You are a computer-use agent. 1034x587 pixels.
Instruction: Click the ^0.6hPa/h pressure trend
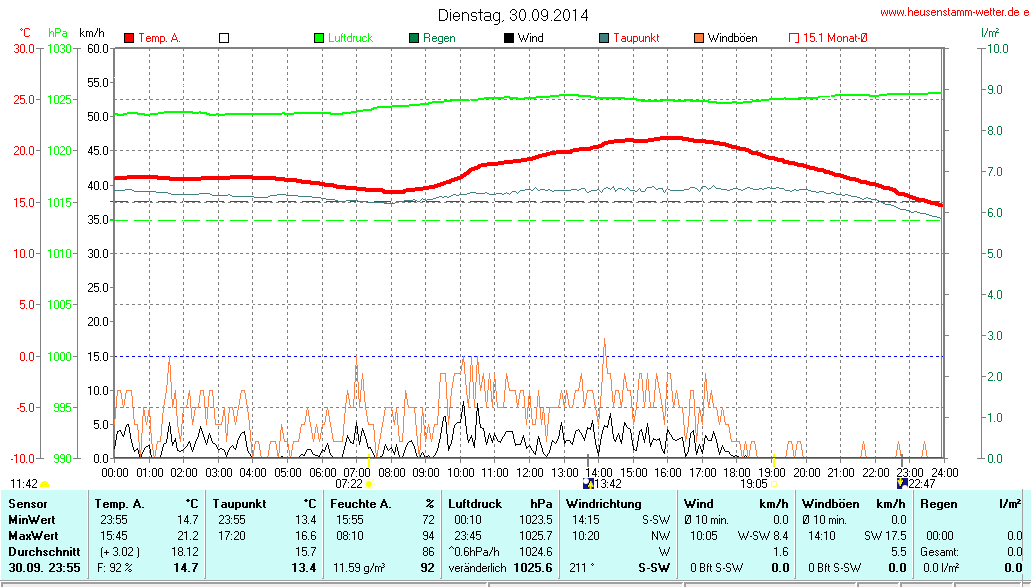[473, 551]
